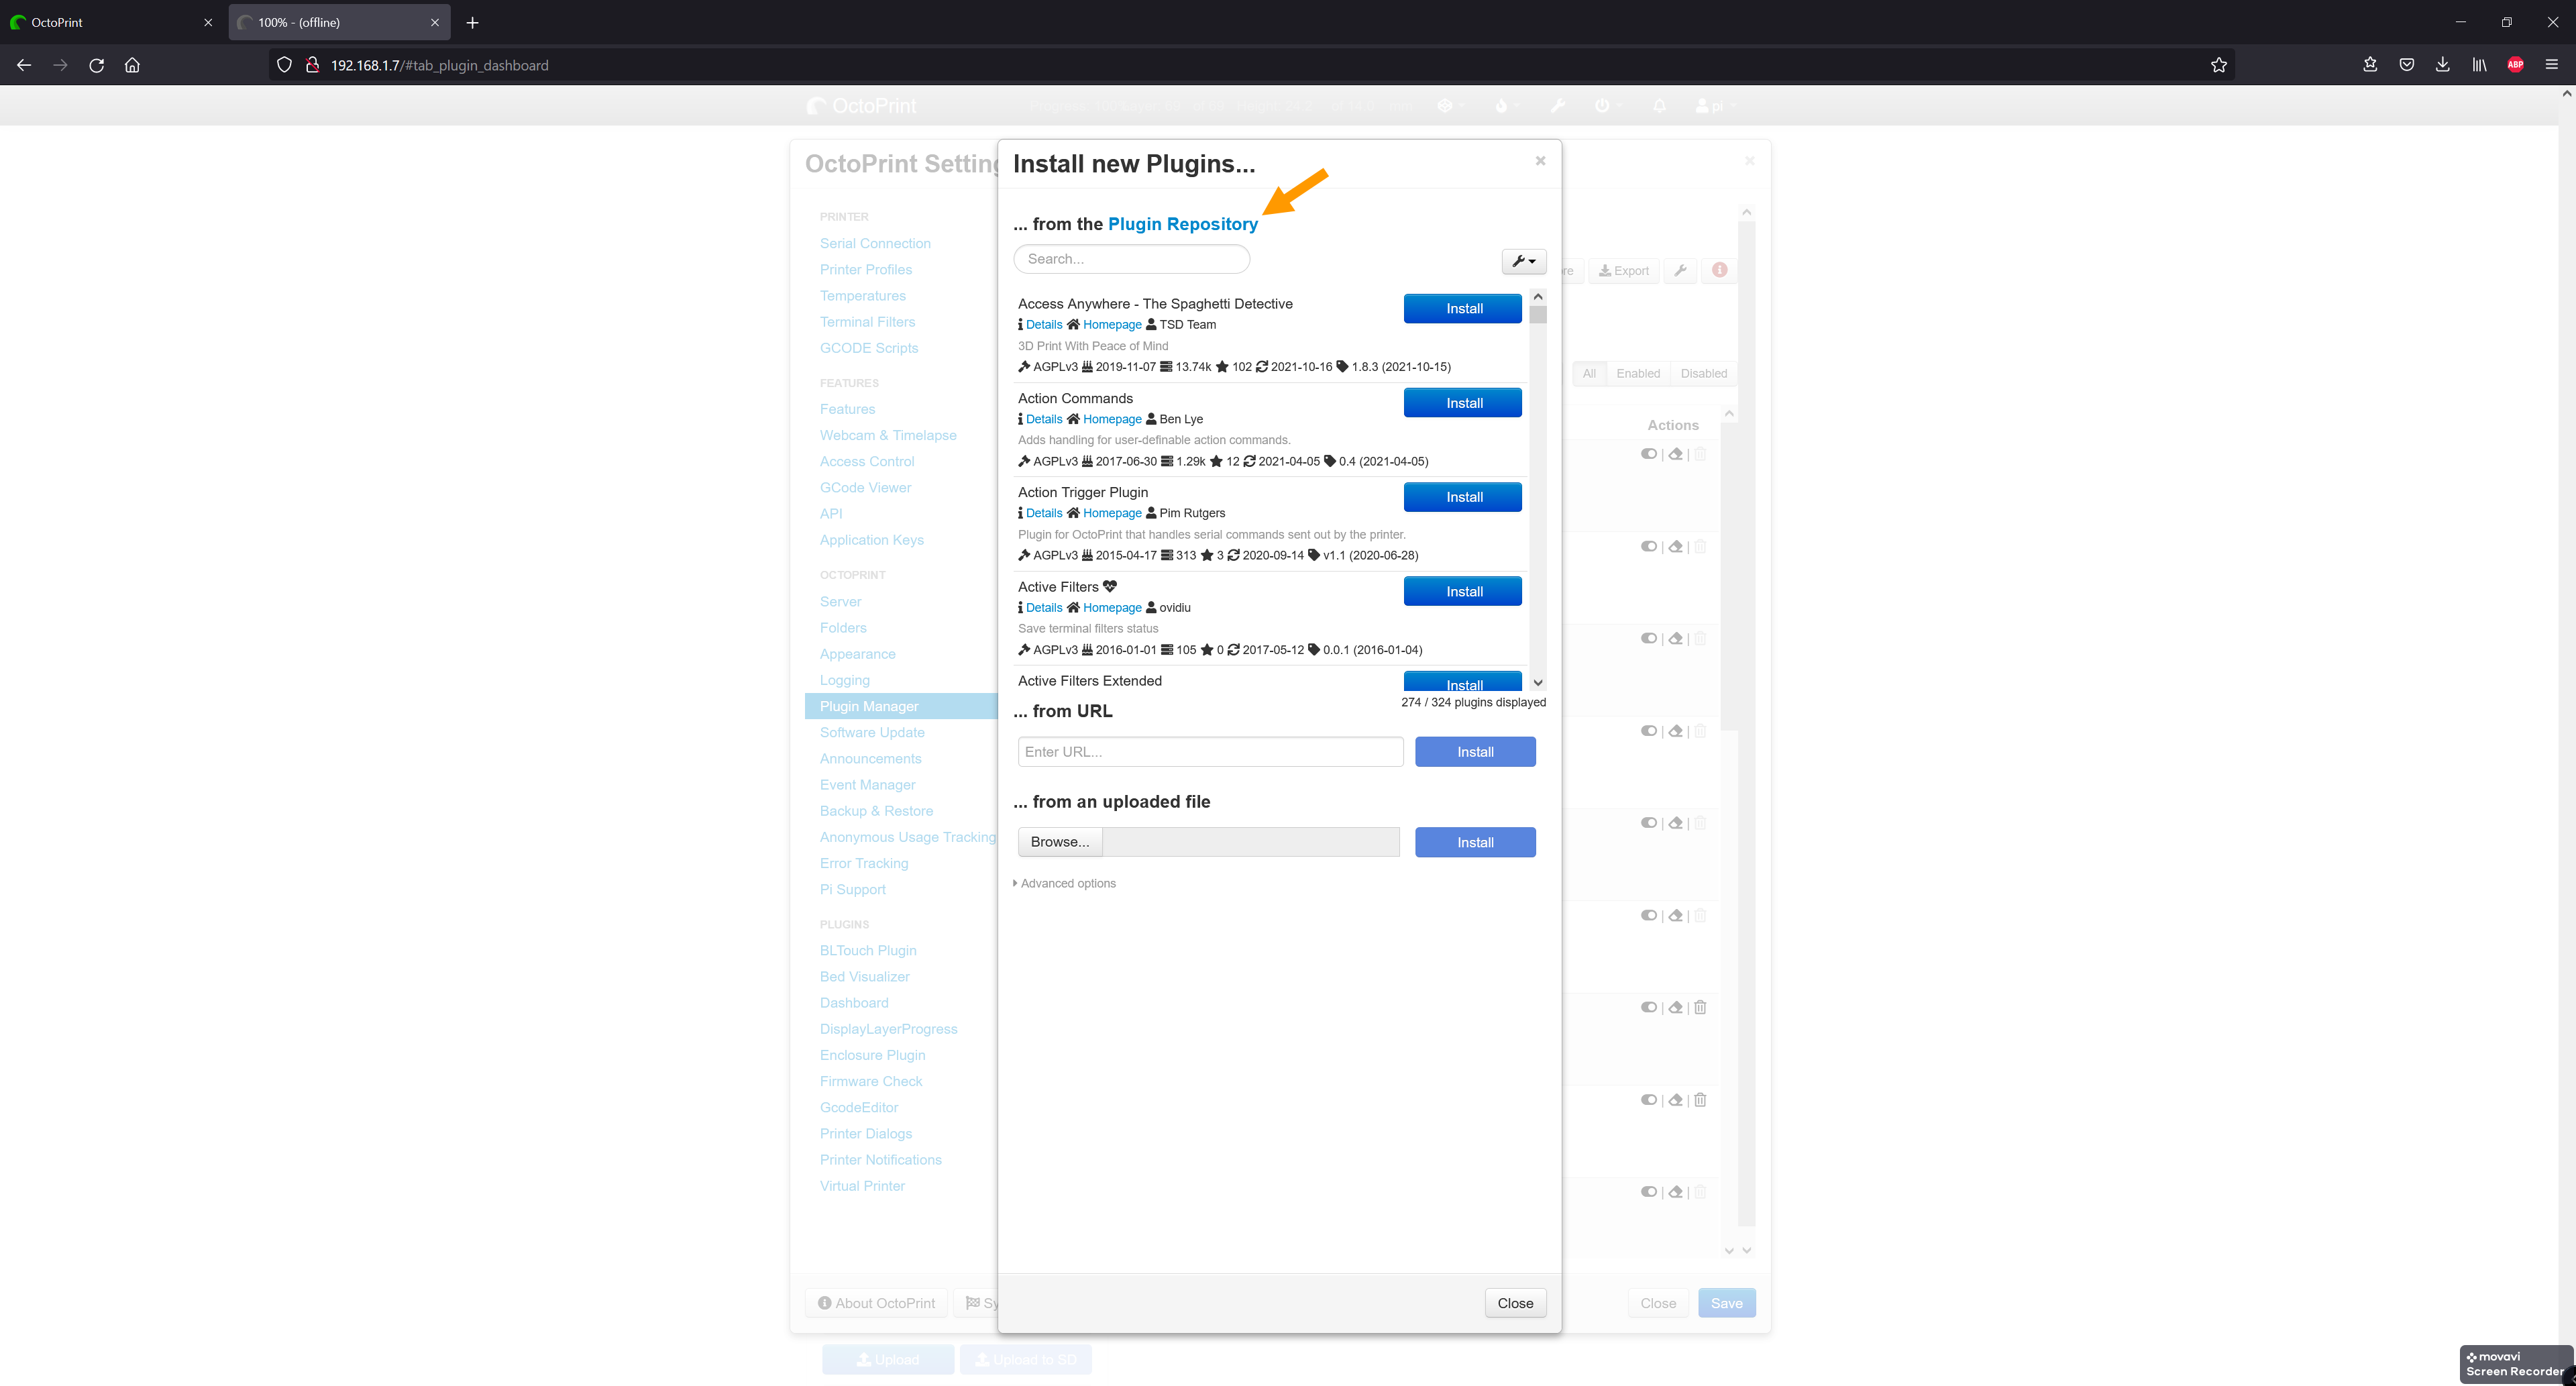The width and height of the screenshot is (2576, 1386).
Task: Open GCODE Scripts settings
Action: tap(869, 348)
